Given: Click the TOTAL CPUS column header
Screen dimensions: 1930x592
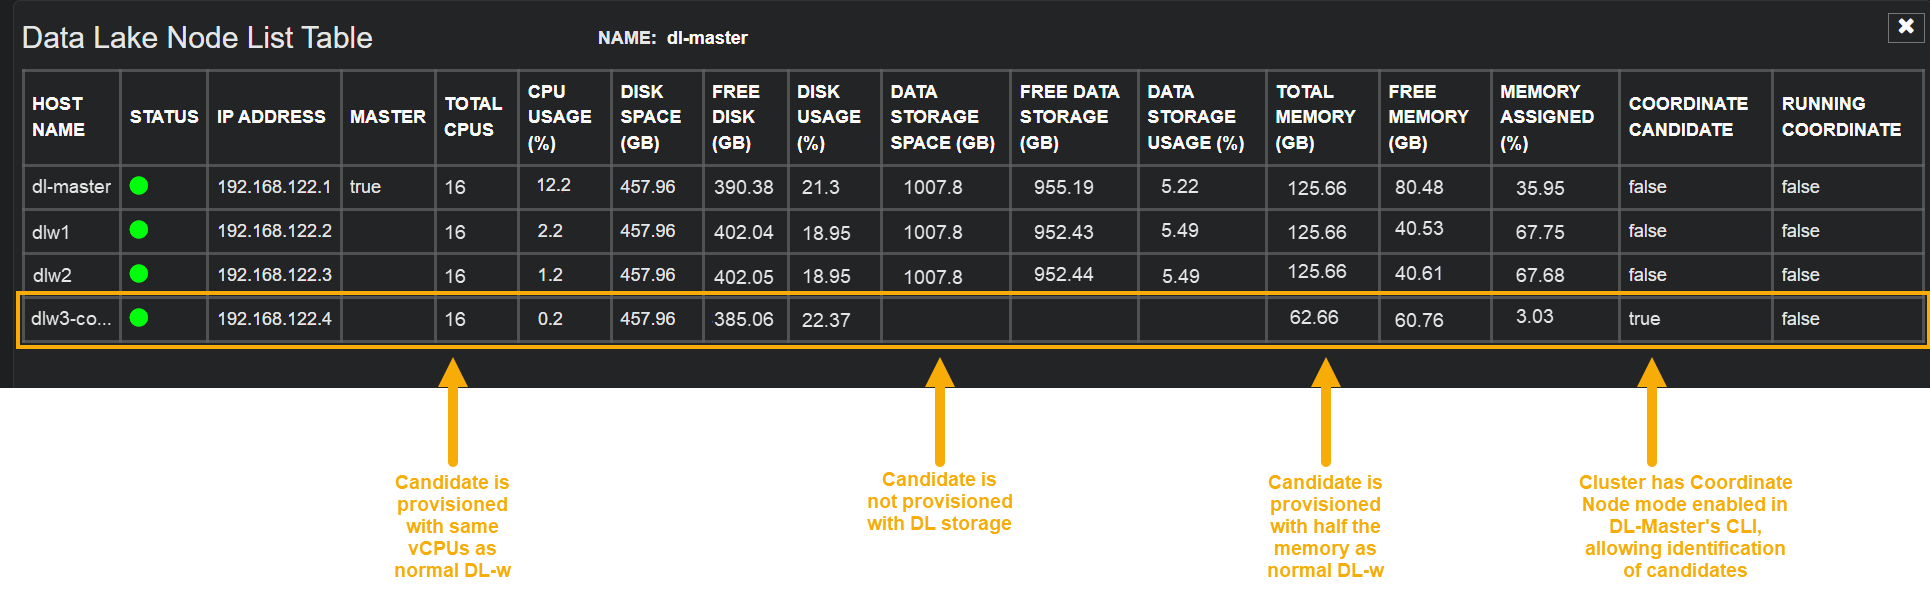Looking at the screenshot, I should (472, 117).
